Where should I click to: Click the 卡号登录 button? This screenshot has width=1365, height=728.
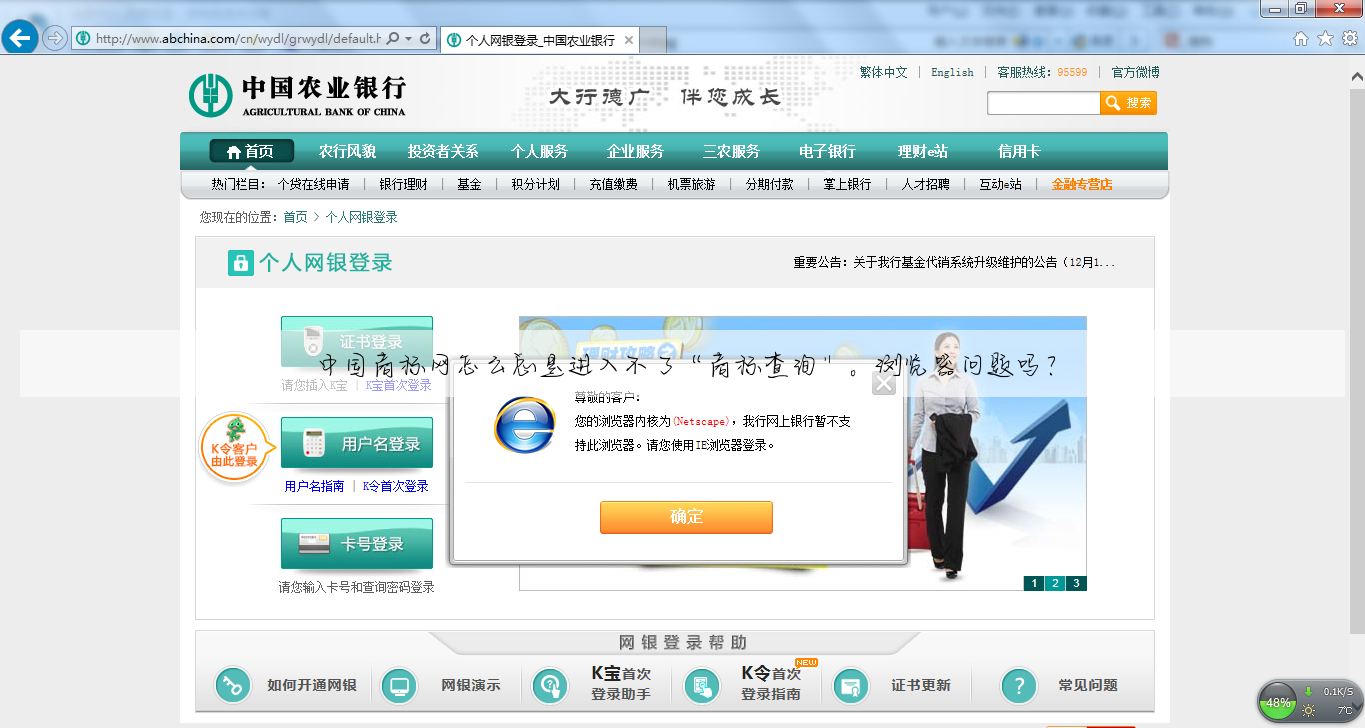pyautogui.click(x=357, y=544)
